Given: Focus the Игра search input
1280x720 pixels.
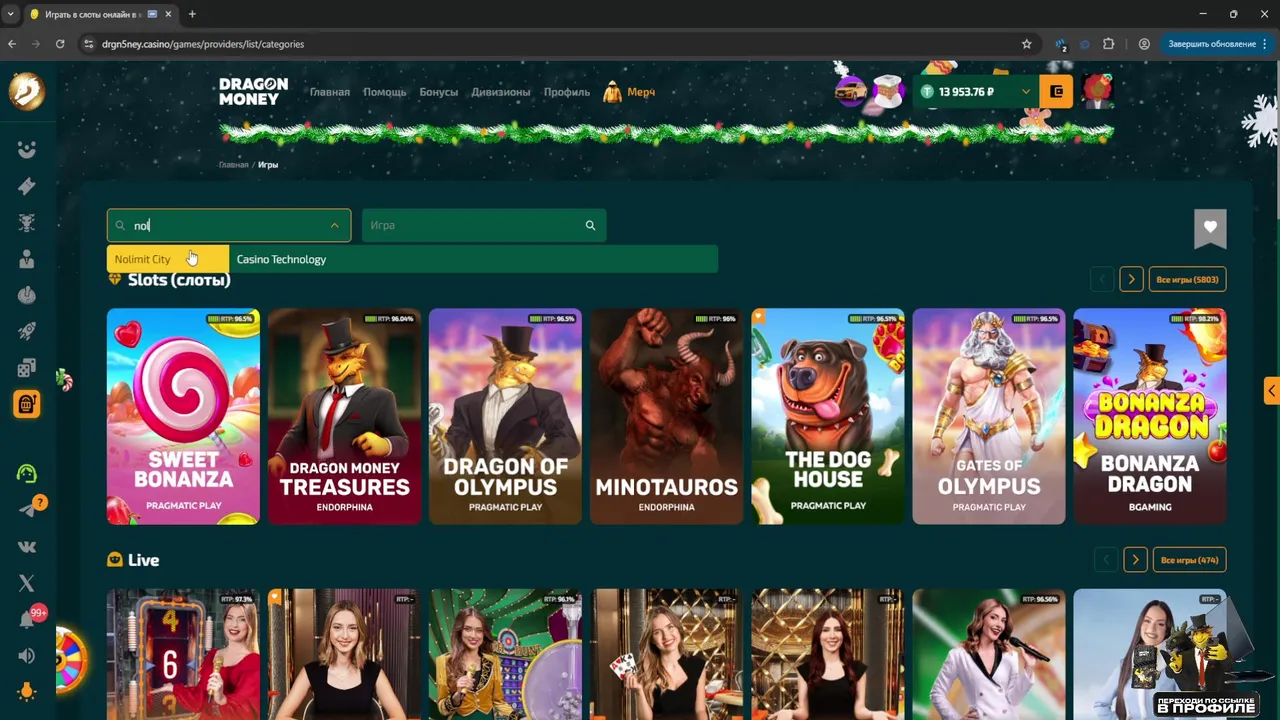Looking at the screenshot, I should 484,226.
